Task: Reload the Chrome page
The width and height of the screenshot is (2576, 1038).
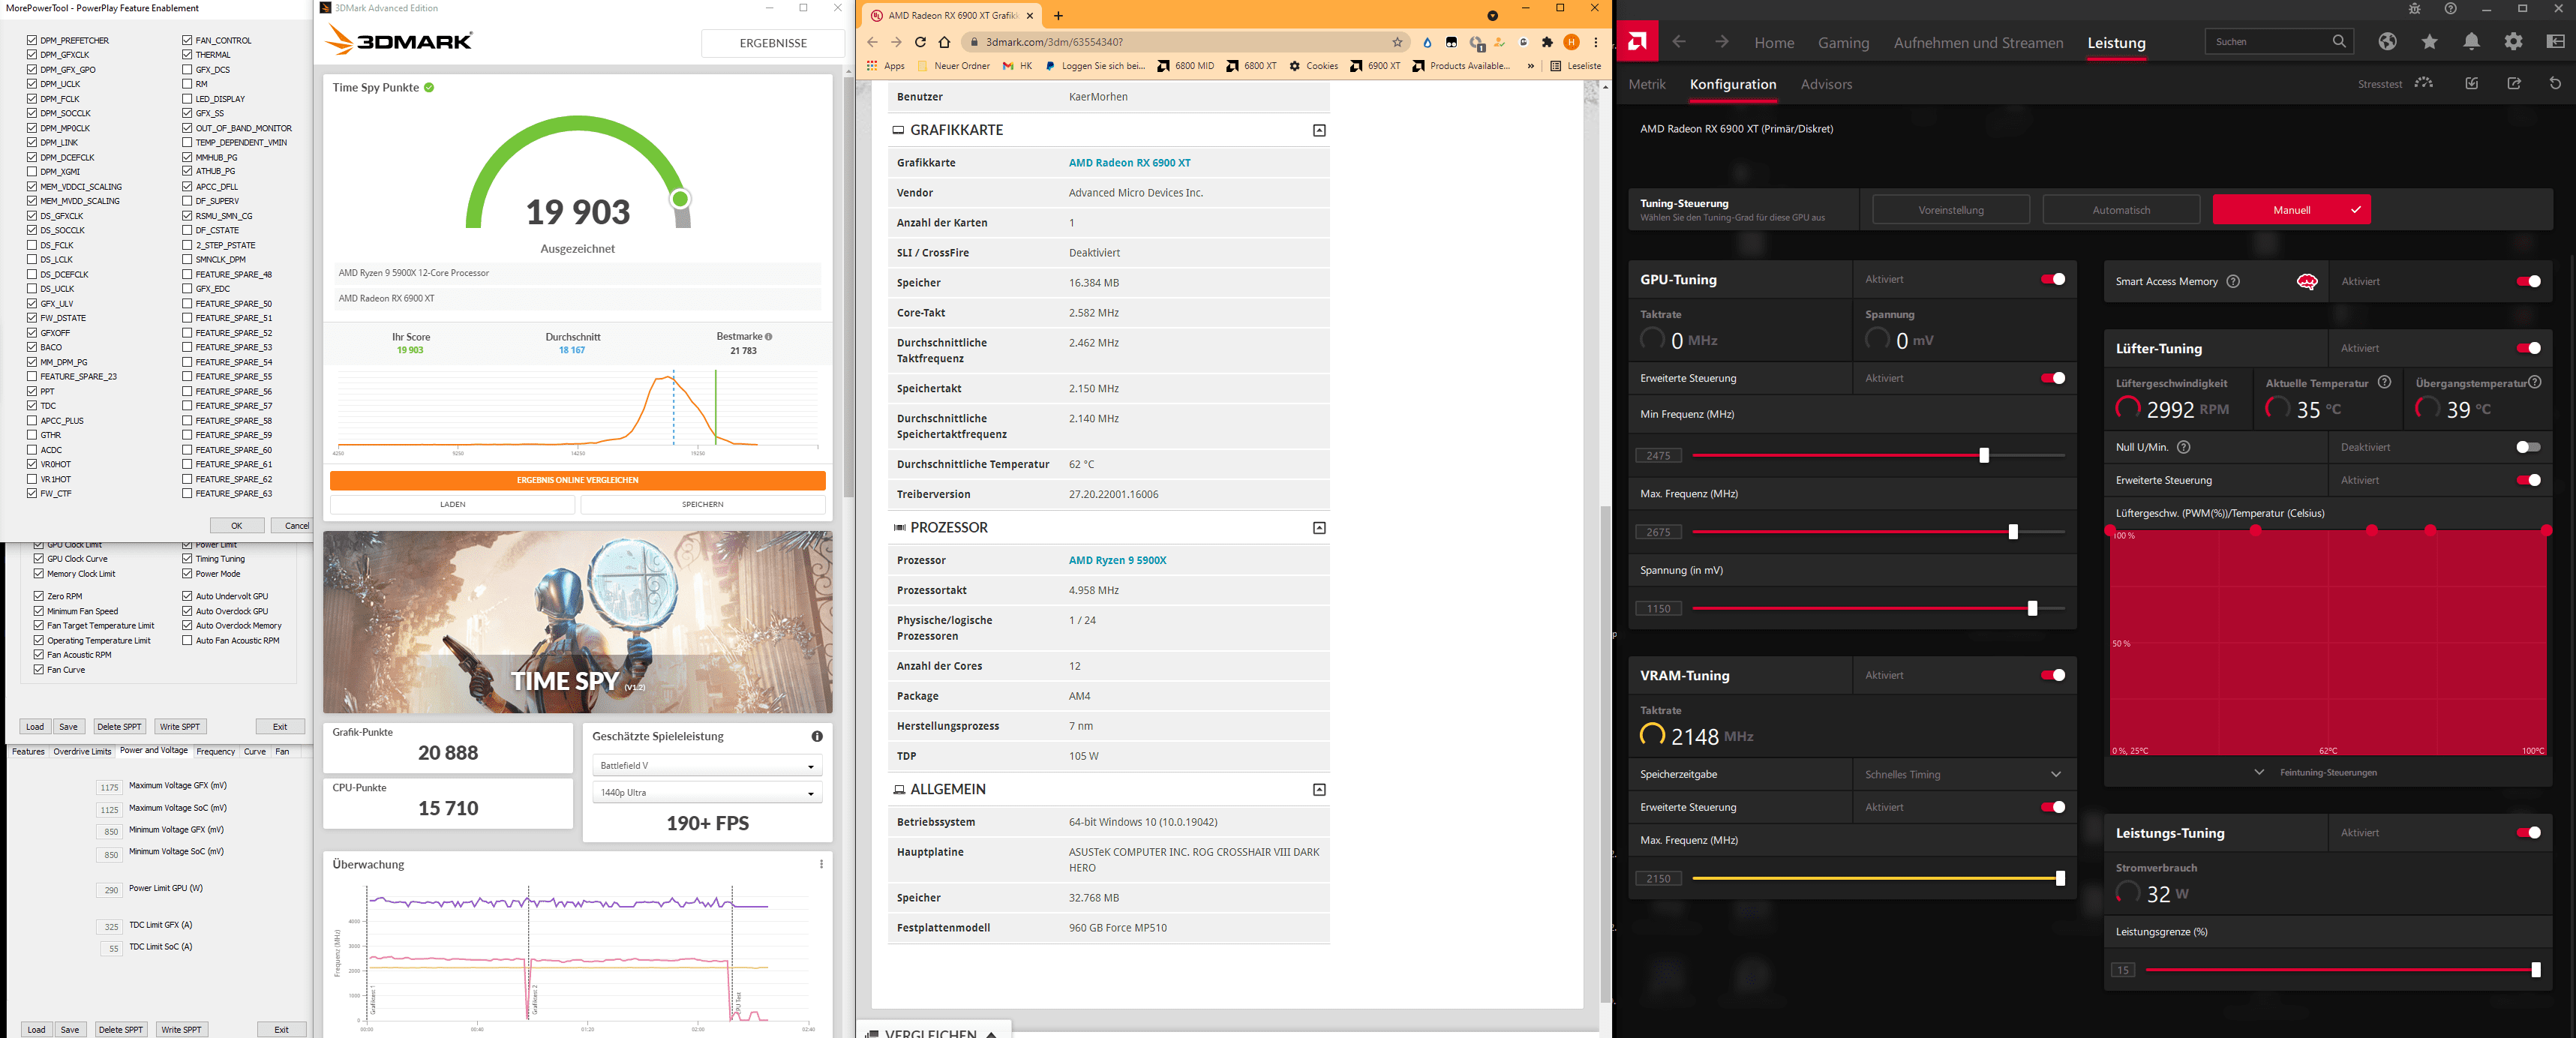Action: tap(920, 42)
